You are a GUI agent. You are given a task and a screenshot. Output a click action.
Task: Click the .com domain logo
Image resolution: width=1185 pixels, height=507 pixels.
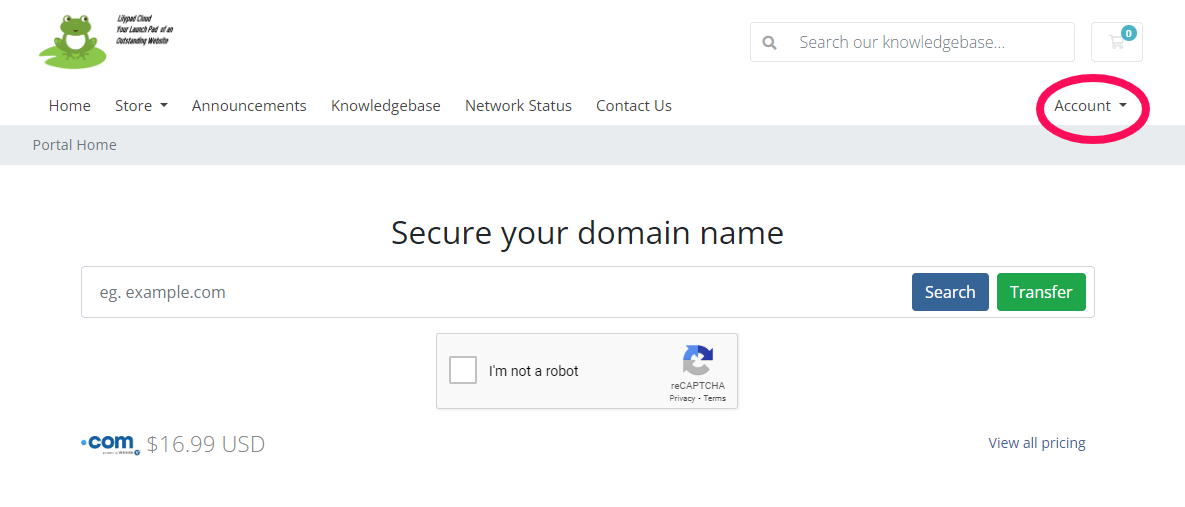pyautogui.click(x=110, y=444)
